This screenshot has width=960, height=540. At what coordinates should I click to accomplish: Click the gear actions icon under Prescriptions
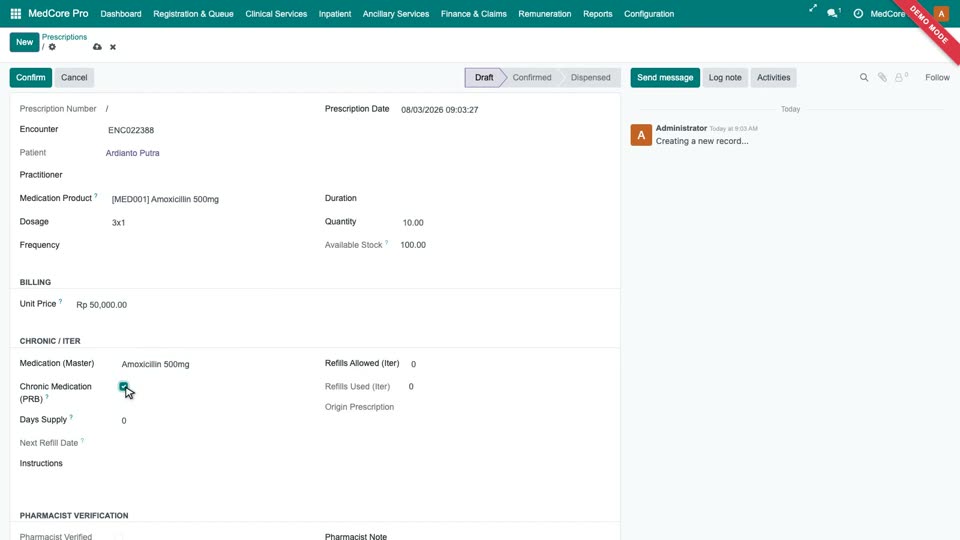(x=52, y=47)
